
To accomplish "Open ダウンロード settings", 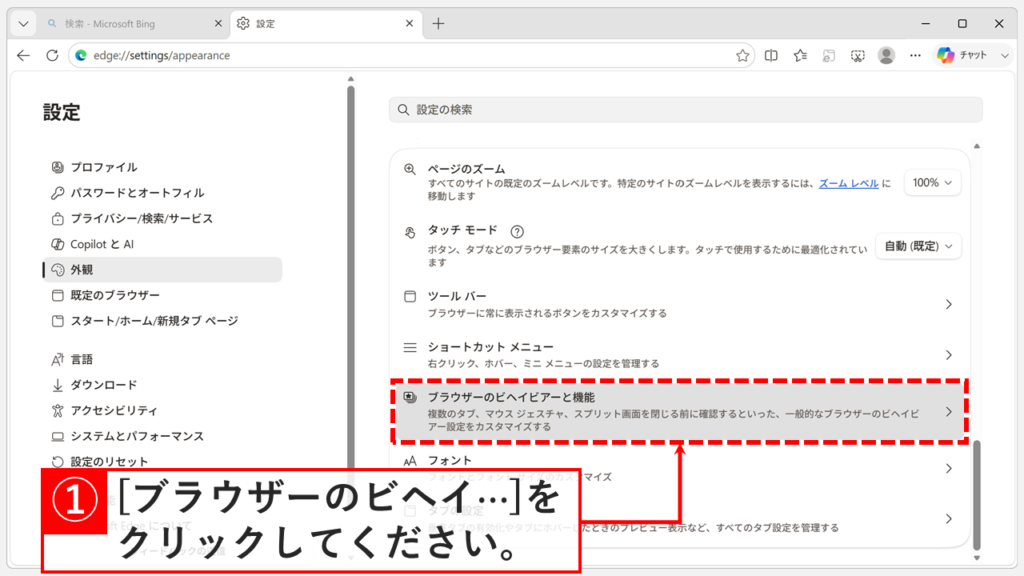I will click(x=163, y=385).
